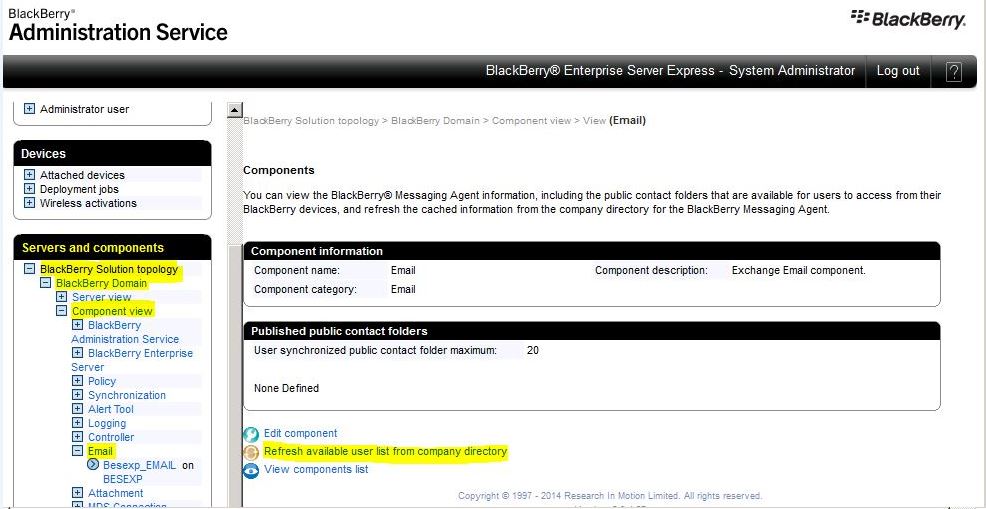Click breadcrumb Component view

531,120
